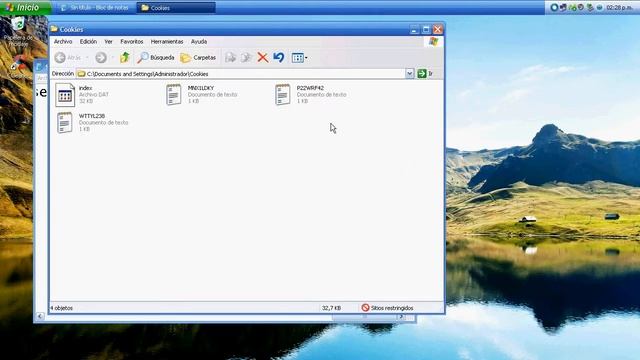This screenshot has width=640, height=360.
Task: Open the Favoritos menu
Action: (131, 42)
